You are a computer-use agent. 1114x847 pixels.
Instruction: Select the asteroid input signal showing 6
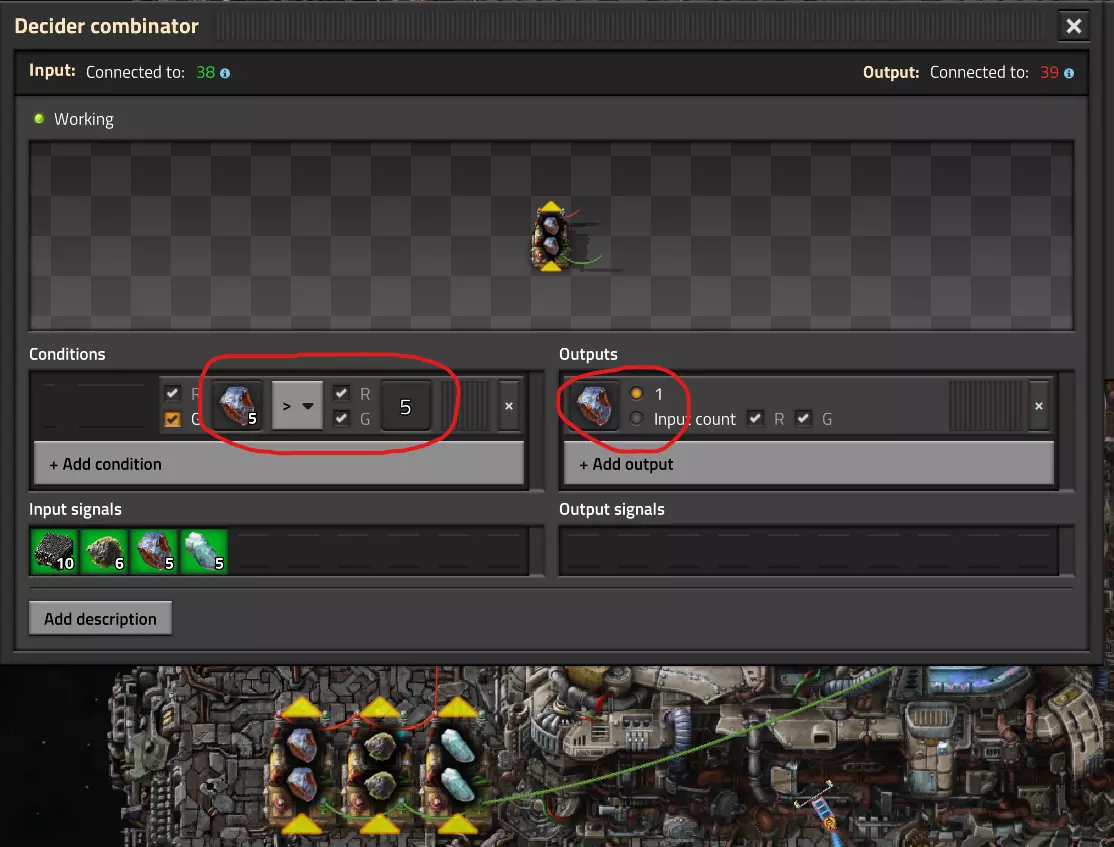pyautogui.click(x=104, y=551)
